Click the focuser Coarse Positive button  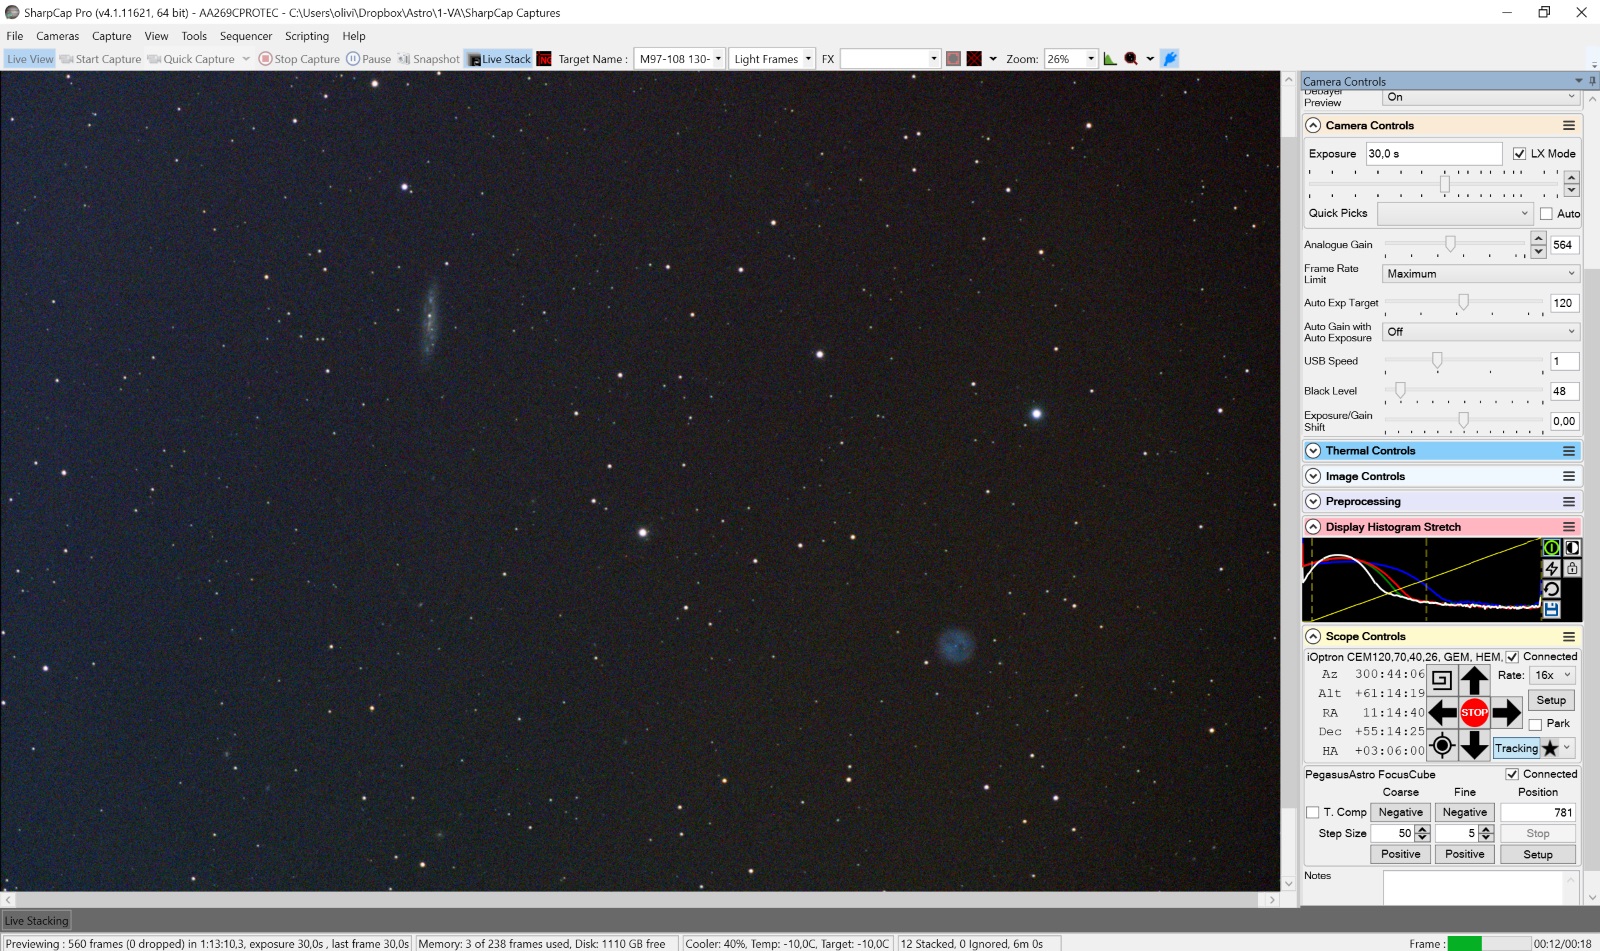(1400, 855)
